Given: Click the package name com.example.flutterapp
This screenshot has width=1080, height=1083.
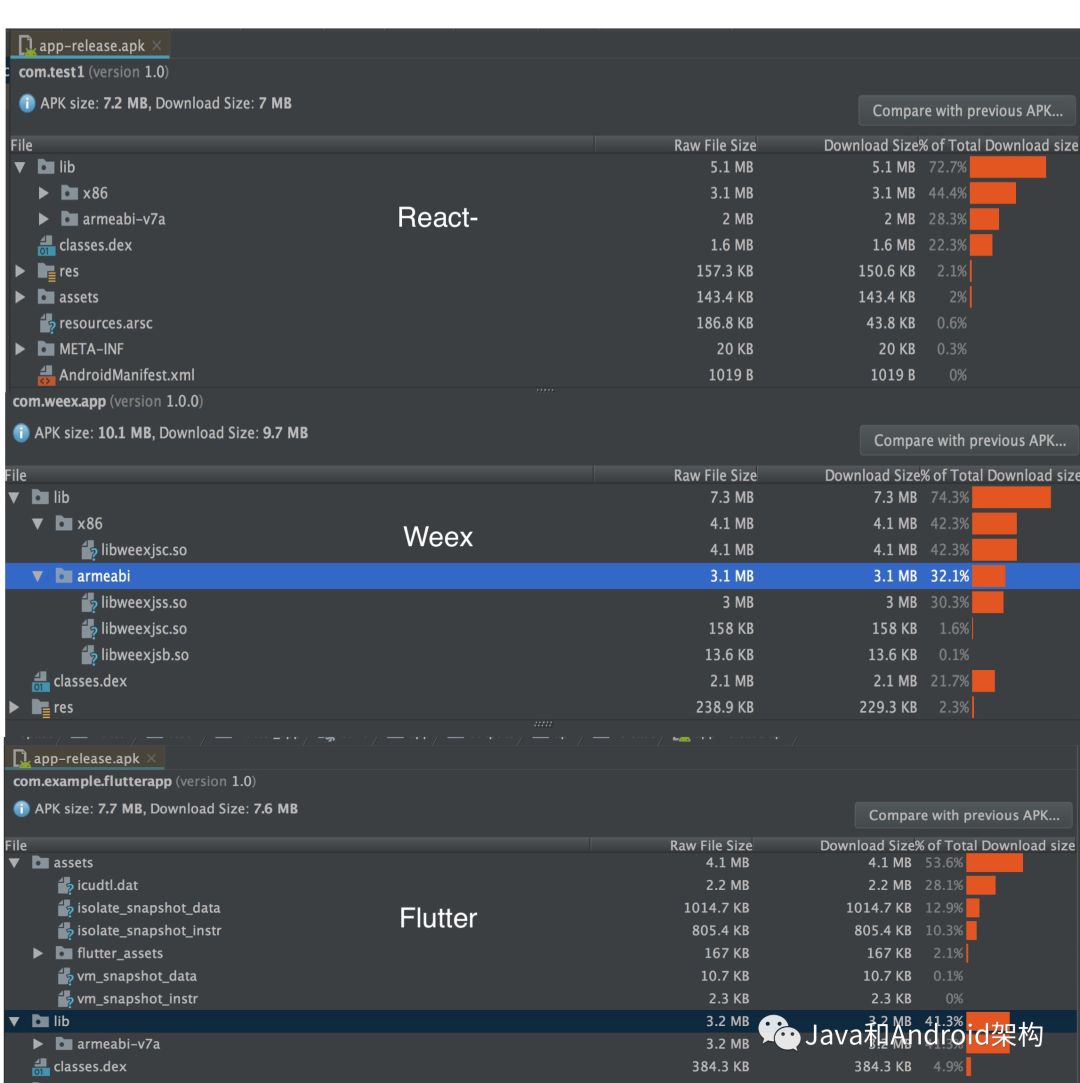Looking at the screenshot, I should tap(93, 781).
